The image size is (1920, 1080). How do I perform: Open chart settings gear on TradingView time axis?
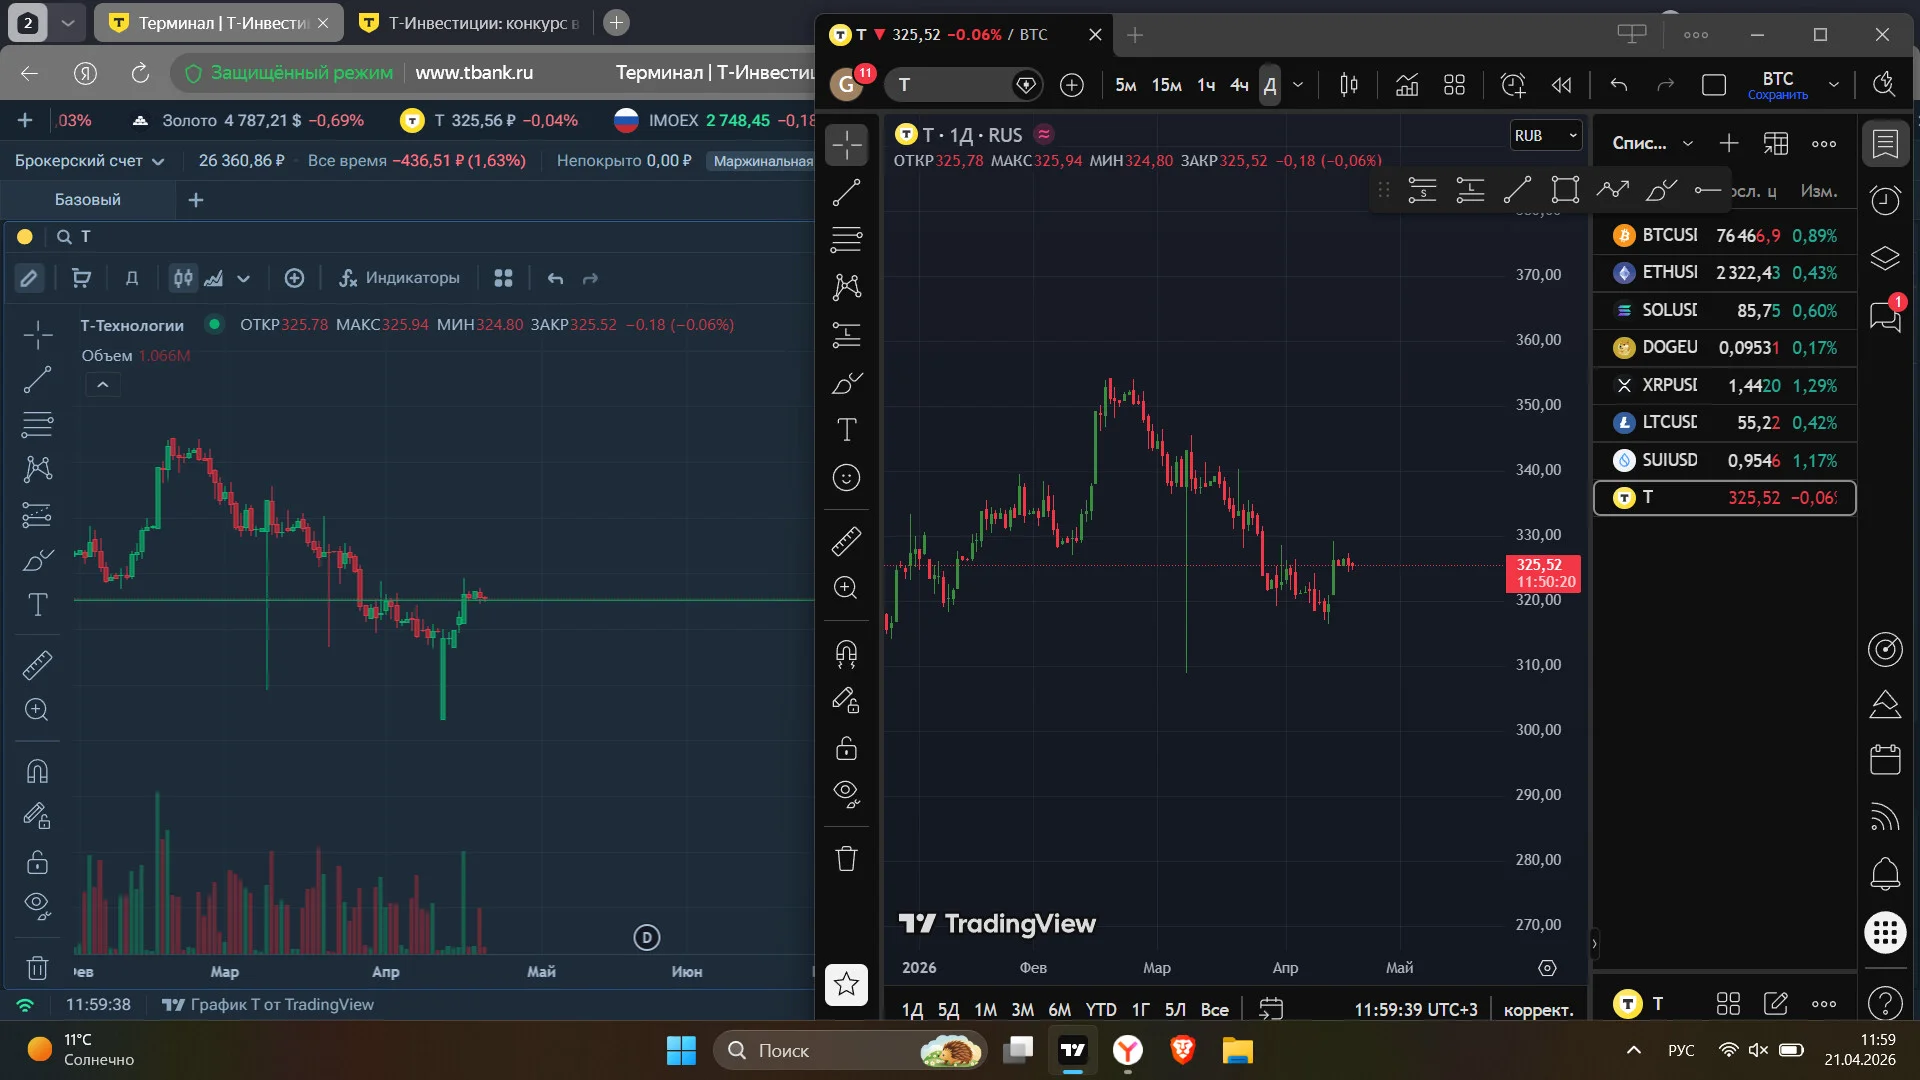(1547, 968)
